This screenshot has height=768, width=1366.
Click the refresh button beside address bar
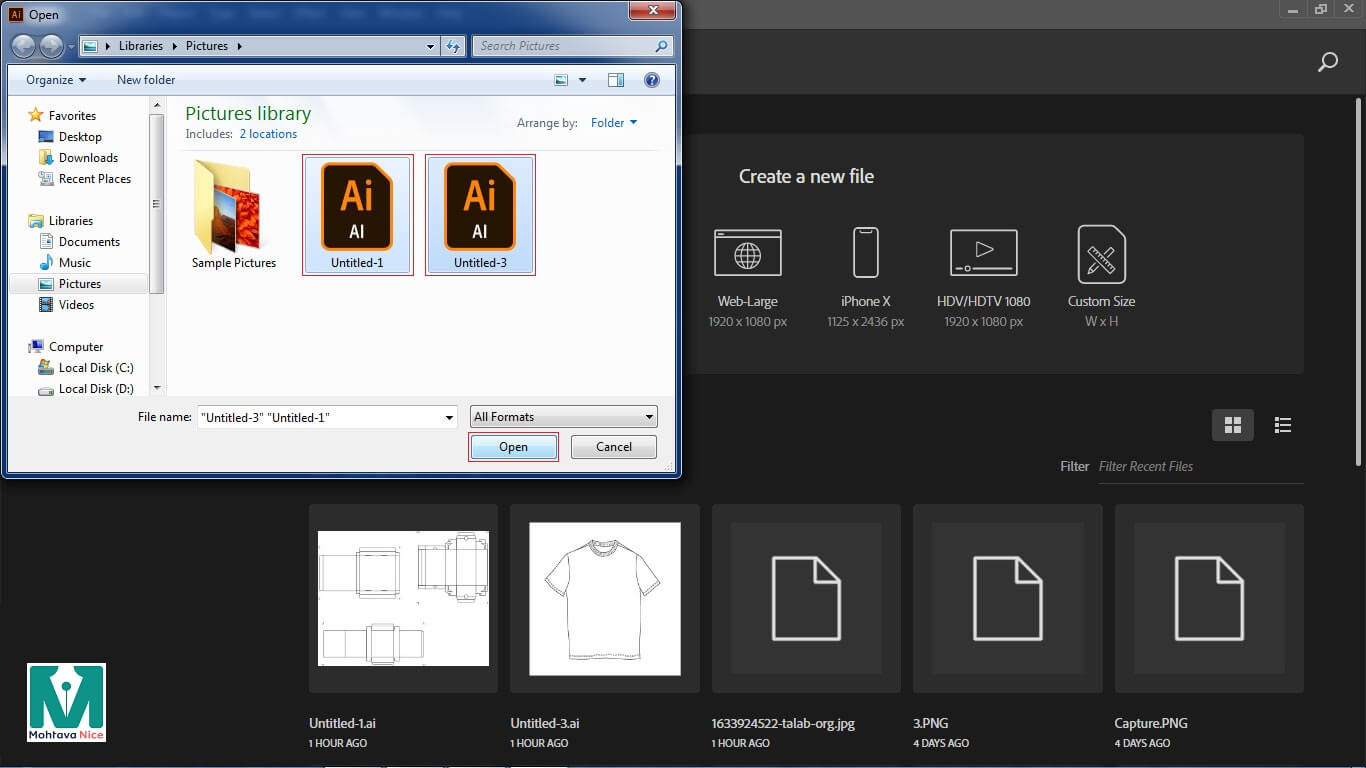pyautogui.click(x=454, y=46)
